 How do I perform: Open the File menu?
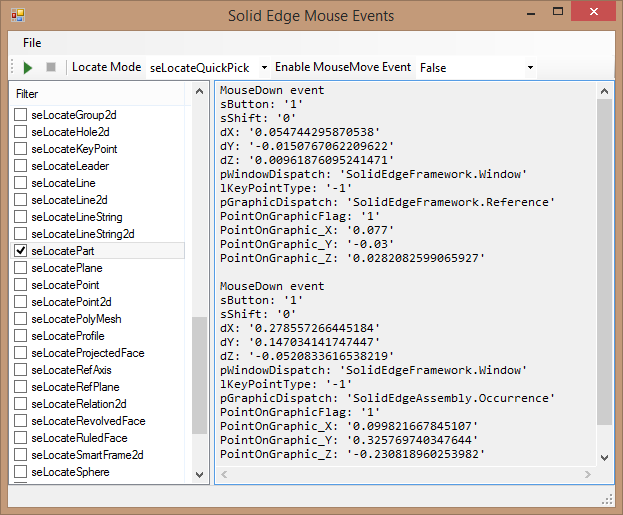pyautogui.click(x=32, y=43)
